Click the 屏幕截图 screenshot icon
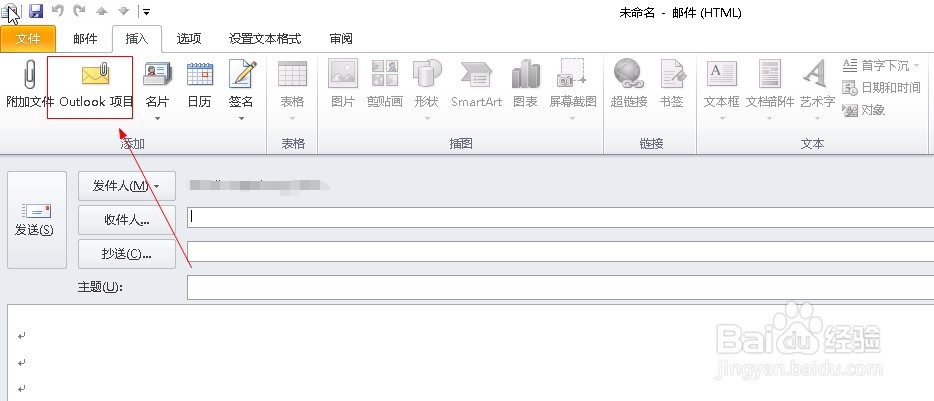934x401 pixels. 572,73
